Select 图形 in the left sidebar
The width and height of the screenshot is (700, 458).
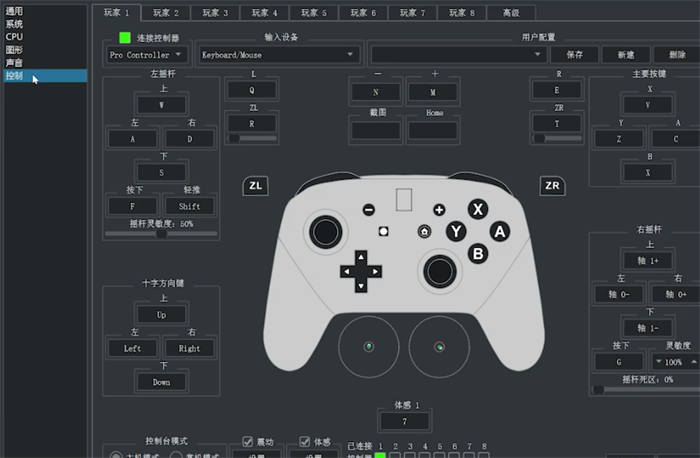pyautogui.click(x=14, y=50)
